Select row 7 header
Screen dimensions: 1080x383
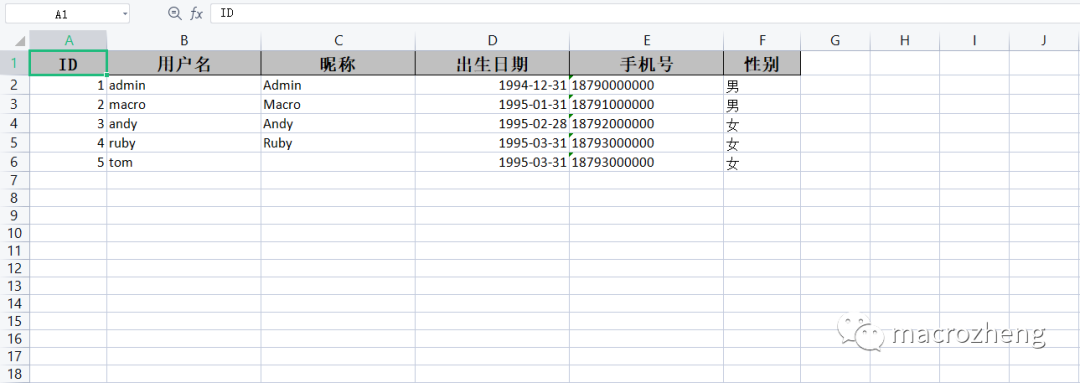(14, 180)
